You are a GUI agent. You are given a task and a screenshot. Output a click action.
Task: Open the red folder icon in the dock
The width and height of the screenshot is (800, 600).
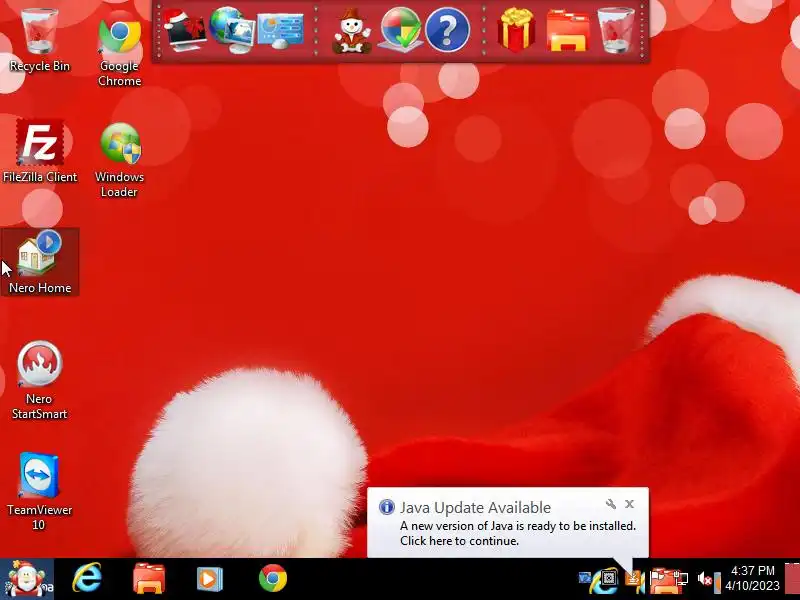tap(568, 32)
